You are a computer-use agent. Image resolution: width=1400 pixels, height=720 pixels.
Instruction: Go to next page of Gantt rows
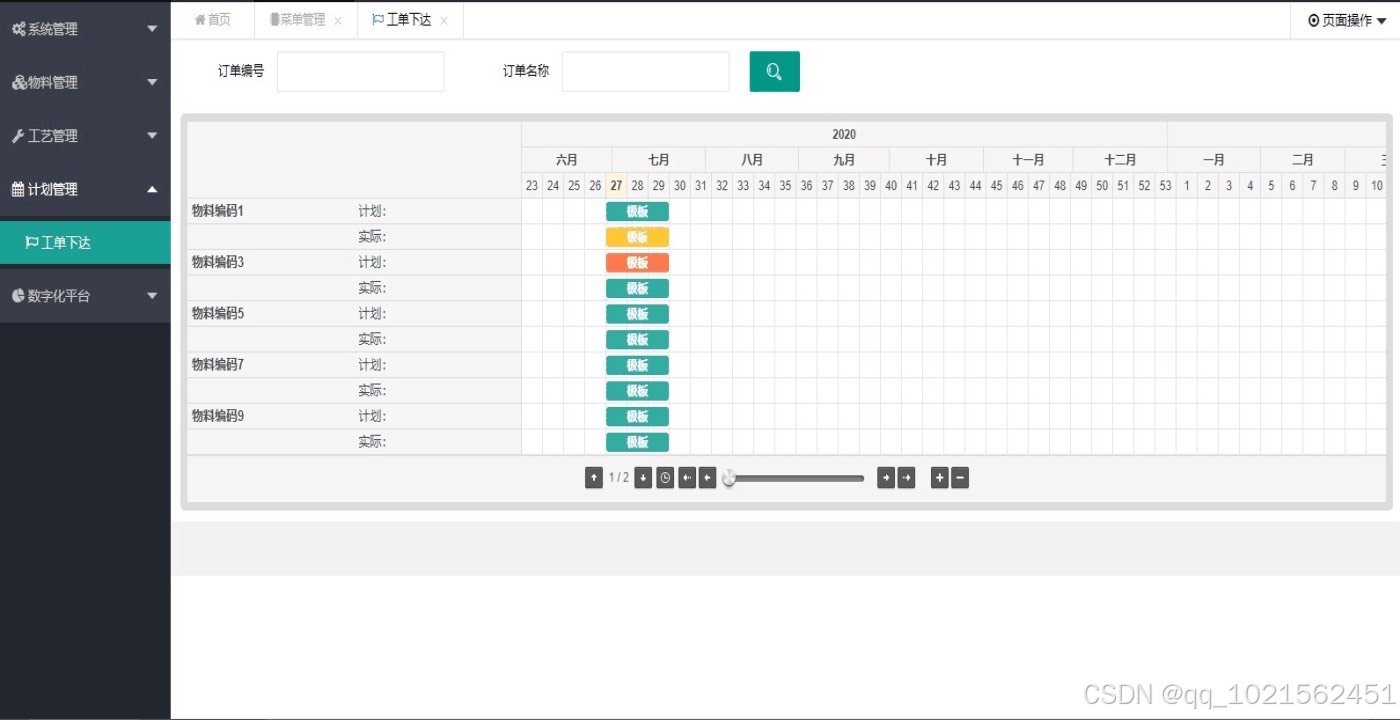643,478
